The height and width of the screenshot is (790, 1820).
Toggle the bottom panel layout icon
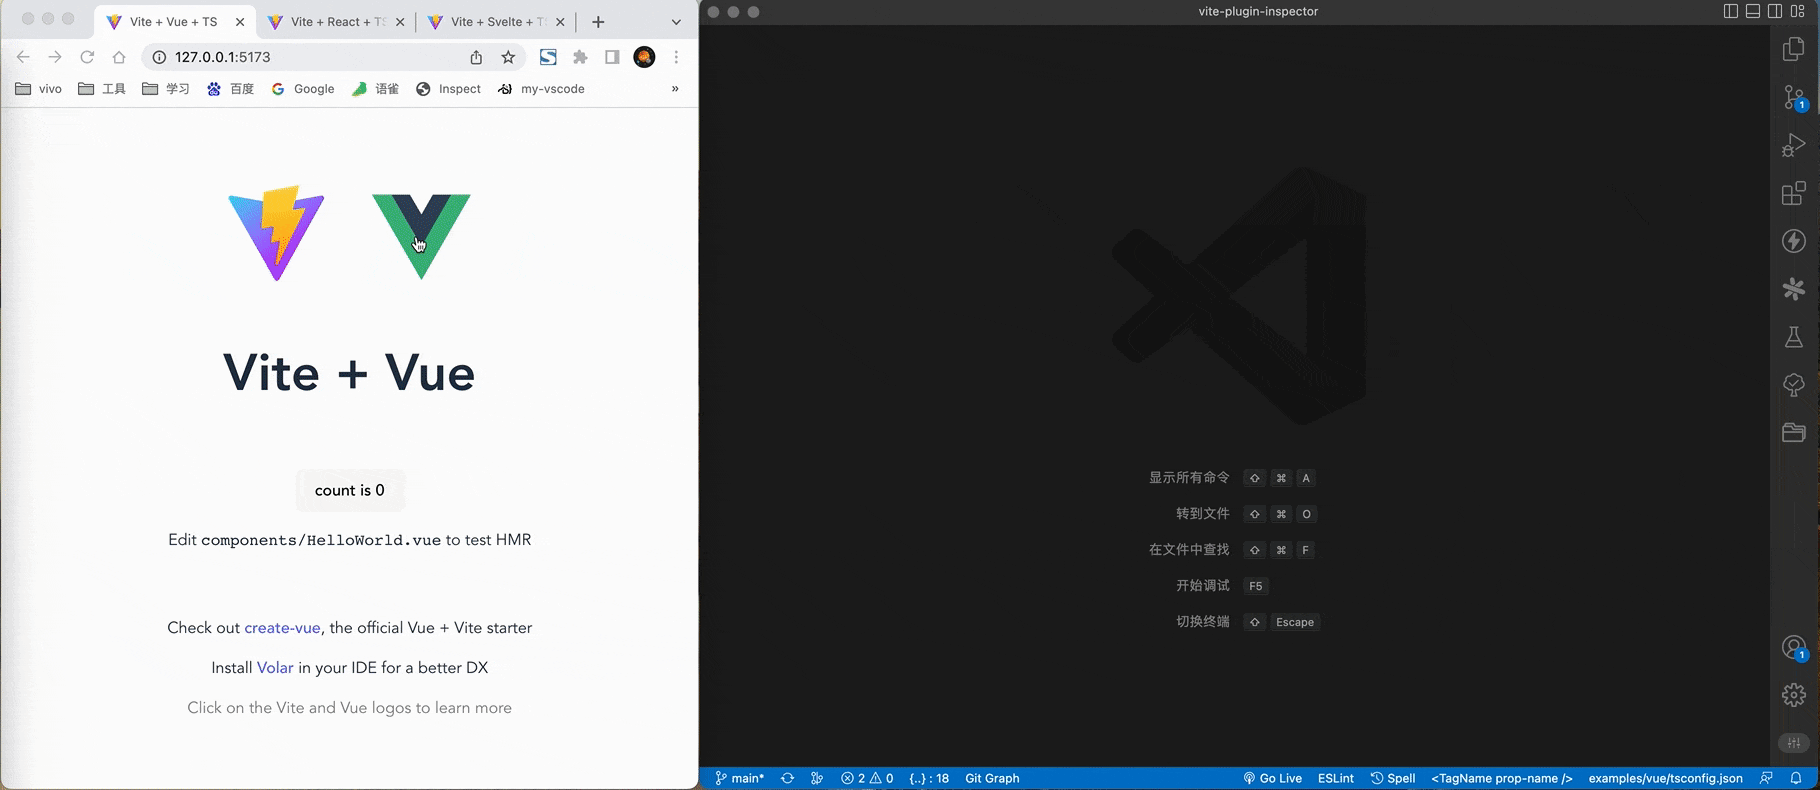pyautogui.click(x=1753, y=11)
